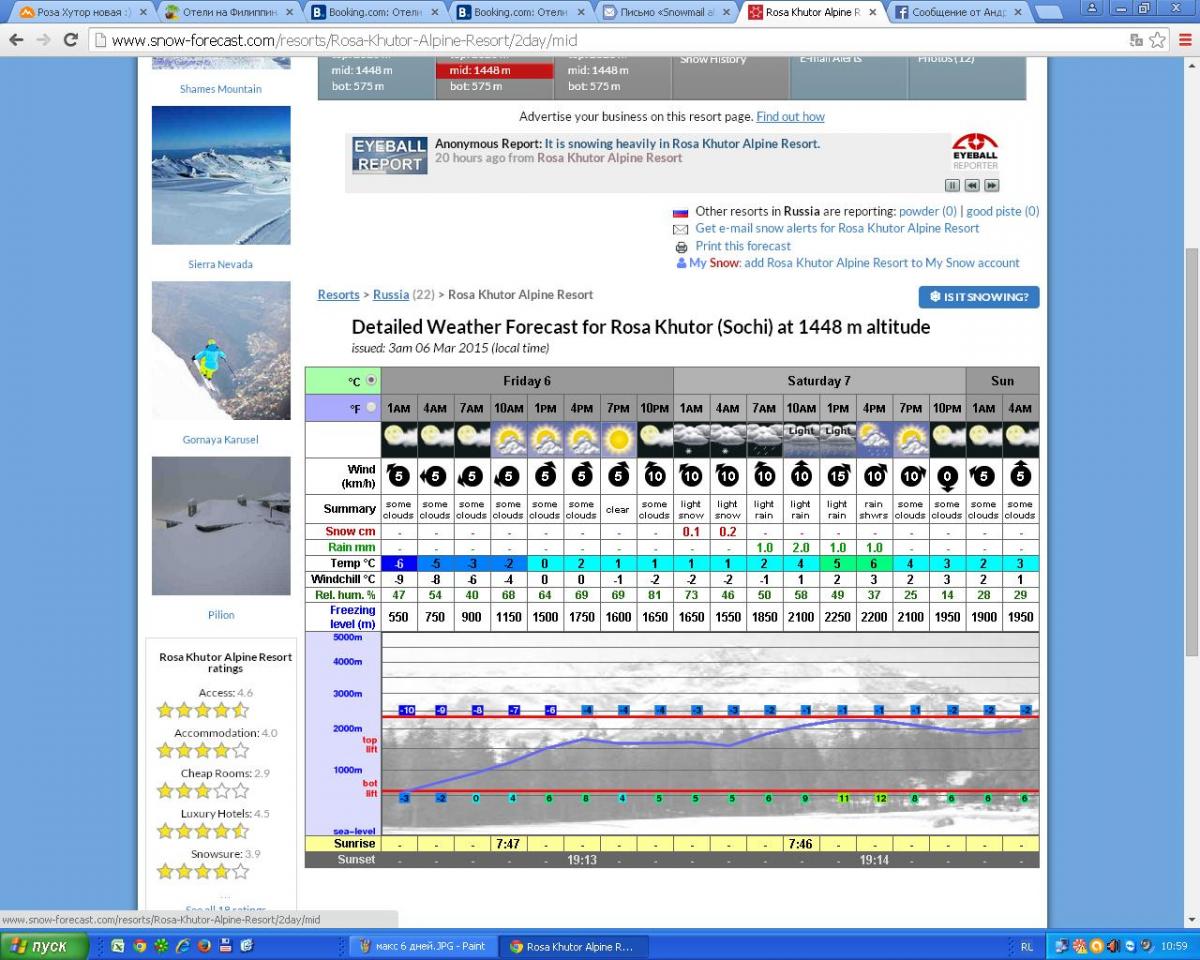The height and width of the screenshot is (960, 1200).
Task: Click the Saturday 10PM wind 0 icon
Action: (946, 477)
